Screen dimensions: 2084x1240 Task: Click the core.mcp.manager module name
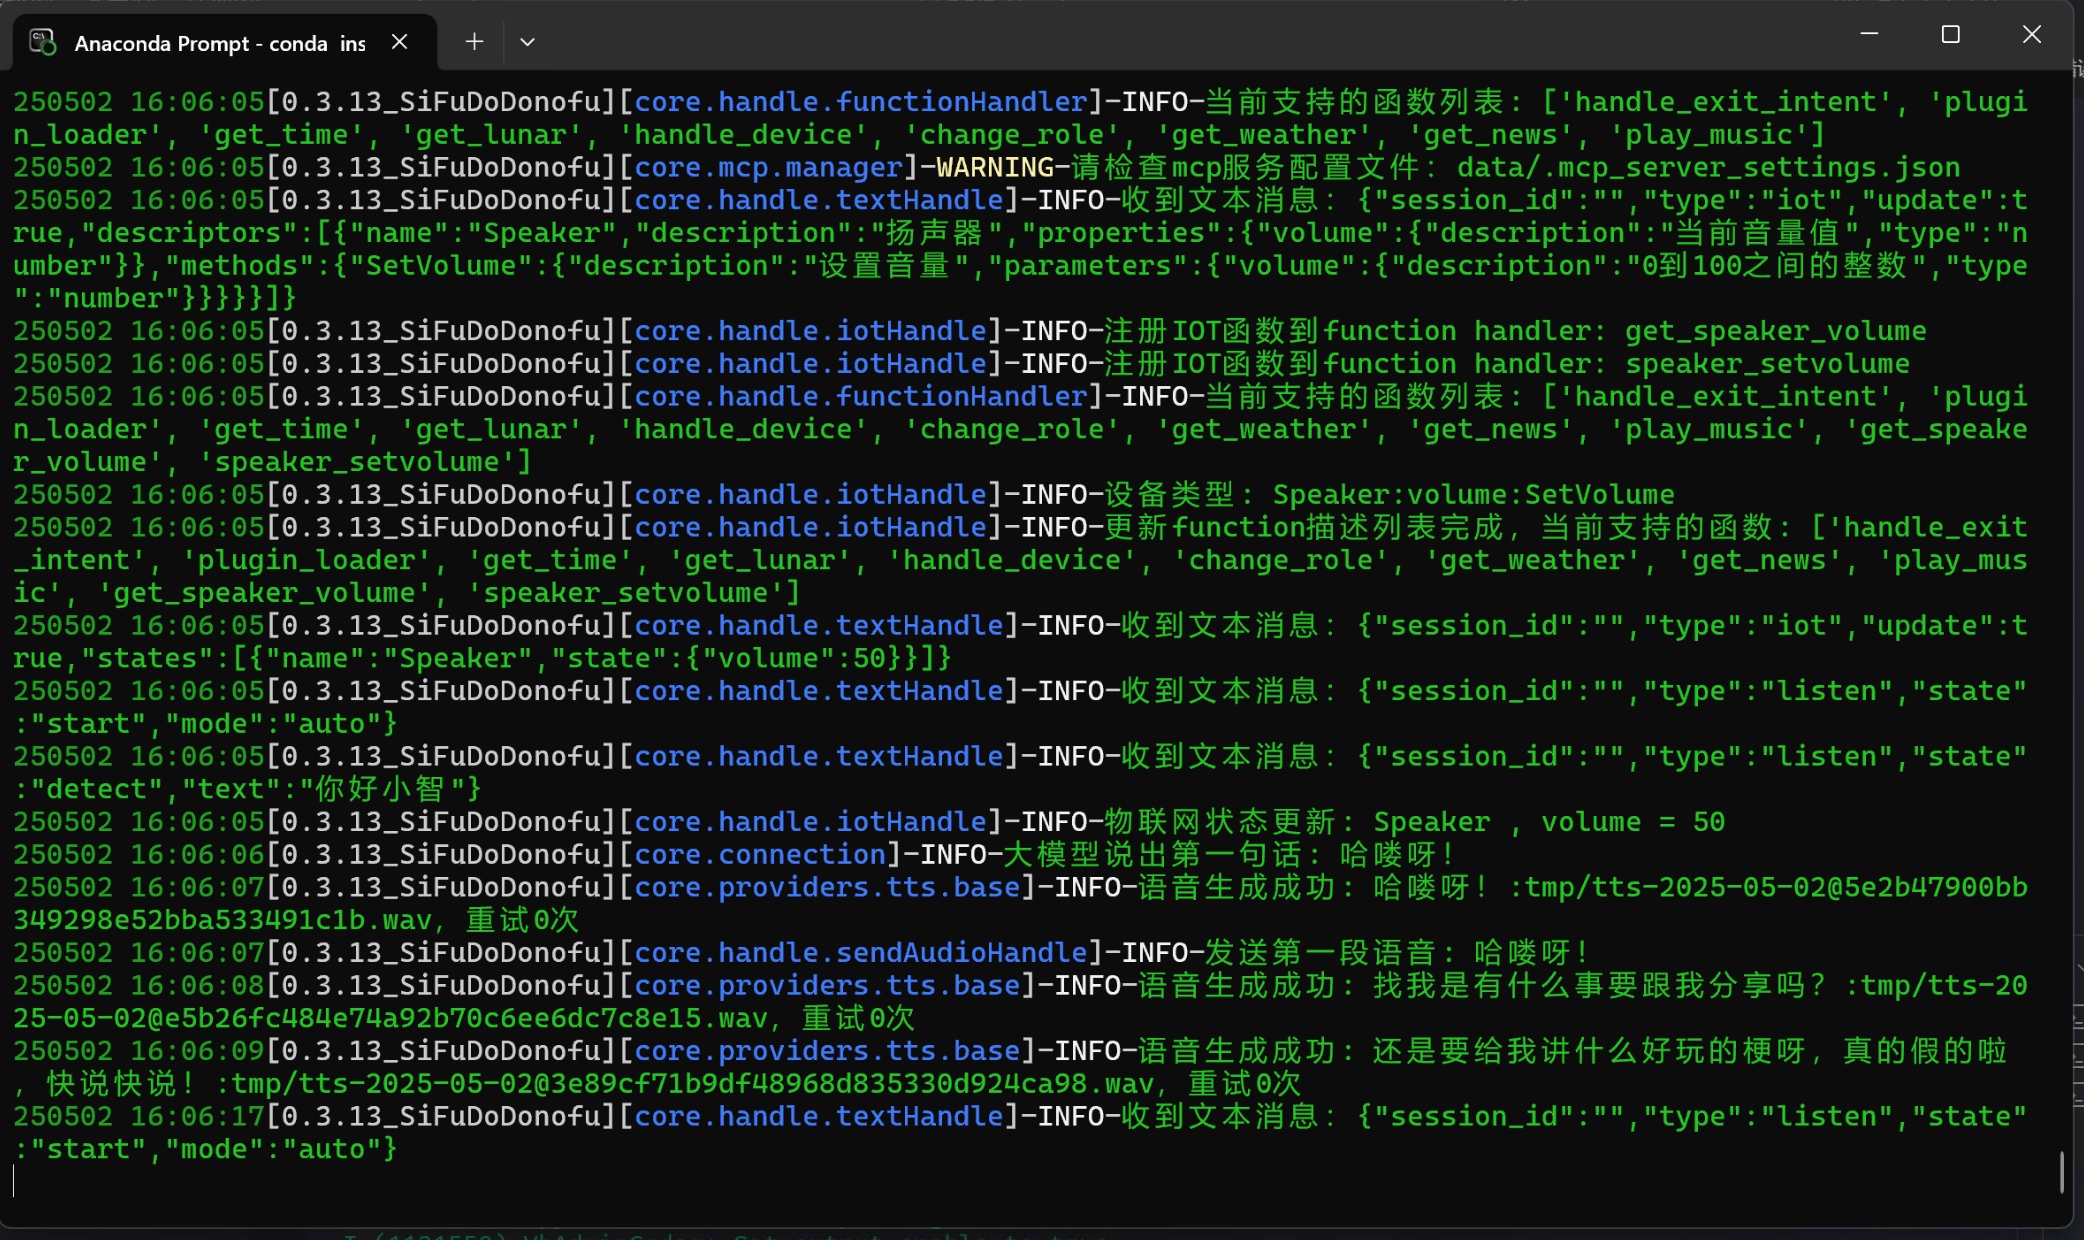pyautogui.click(x=768, y=167)
